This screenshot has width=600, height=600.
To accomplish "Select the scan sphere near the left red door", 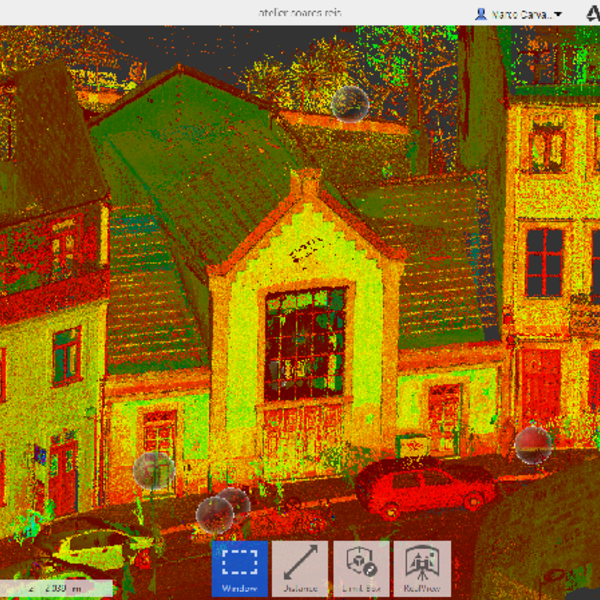I will click(x=153, y=469).
